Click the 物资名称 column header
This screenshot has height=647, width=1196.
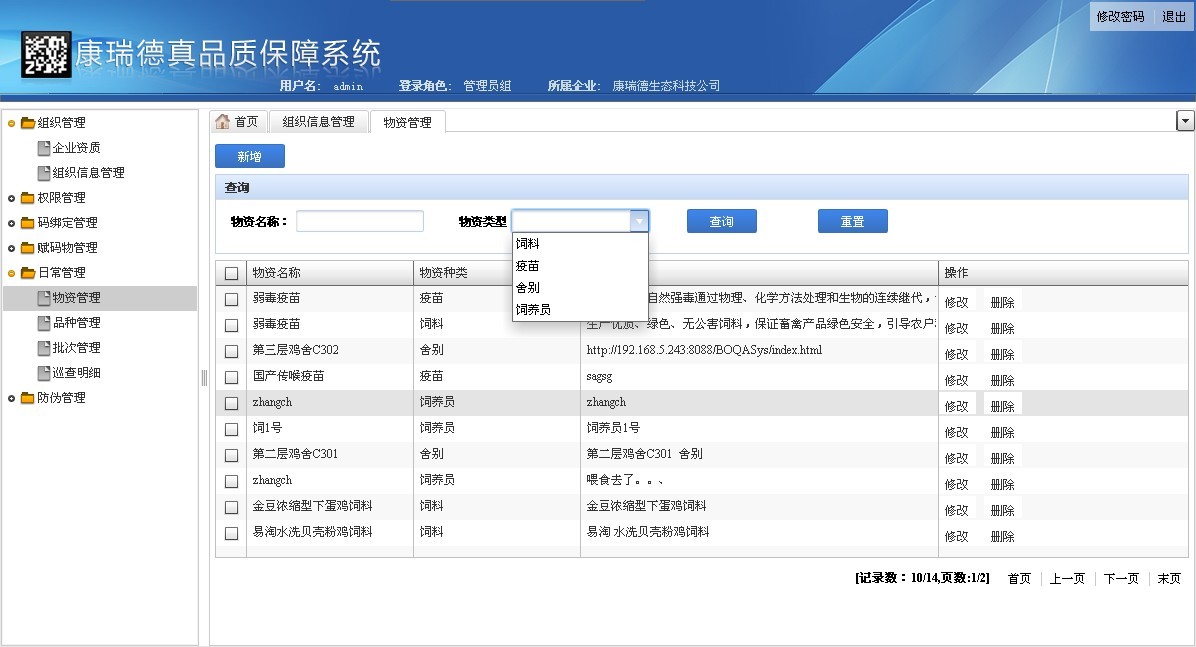click(x=330, y=273)
